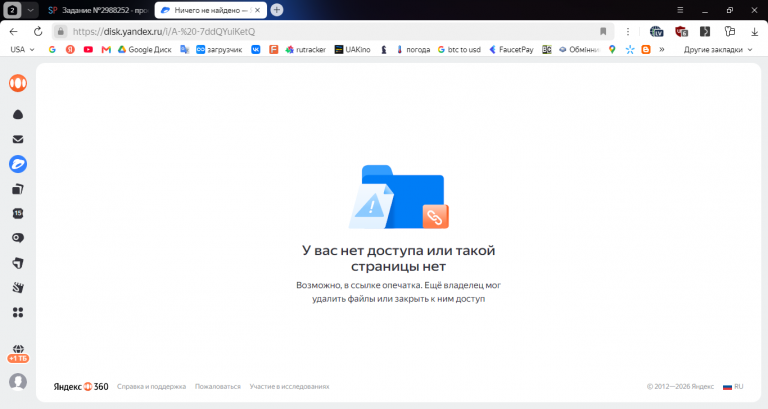Viewport: 768px width, 409px height.
Task: Open the Обмінник bookmark
Action: tap(579, 49)
